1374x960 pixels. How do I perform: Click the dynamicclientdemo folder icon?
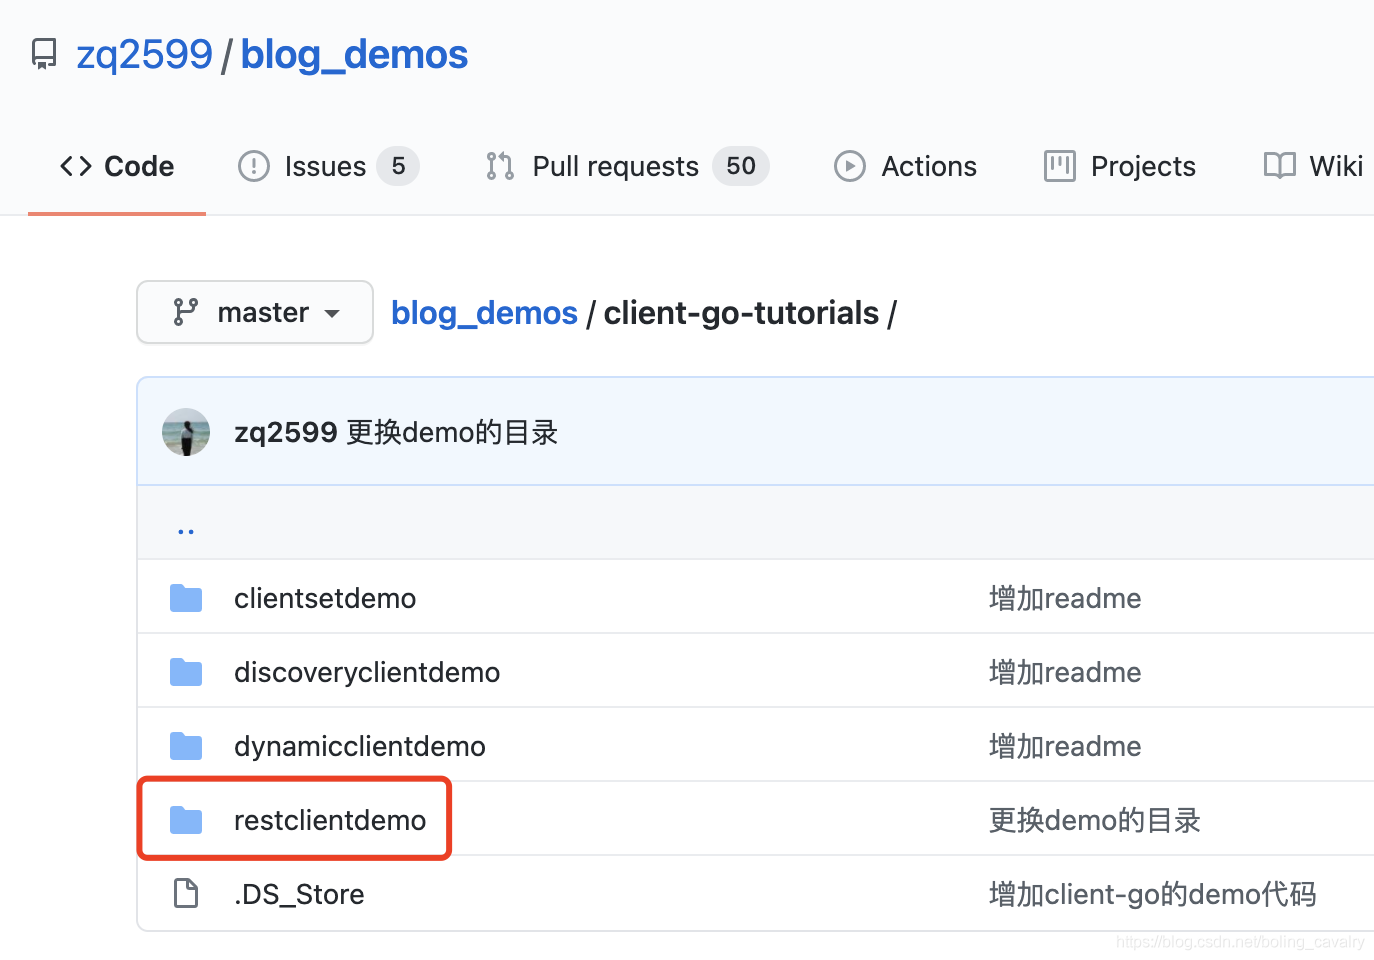click(186, 746)
